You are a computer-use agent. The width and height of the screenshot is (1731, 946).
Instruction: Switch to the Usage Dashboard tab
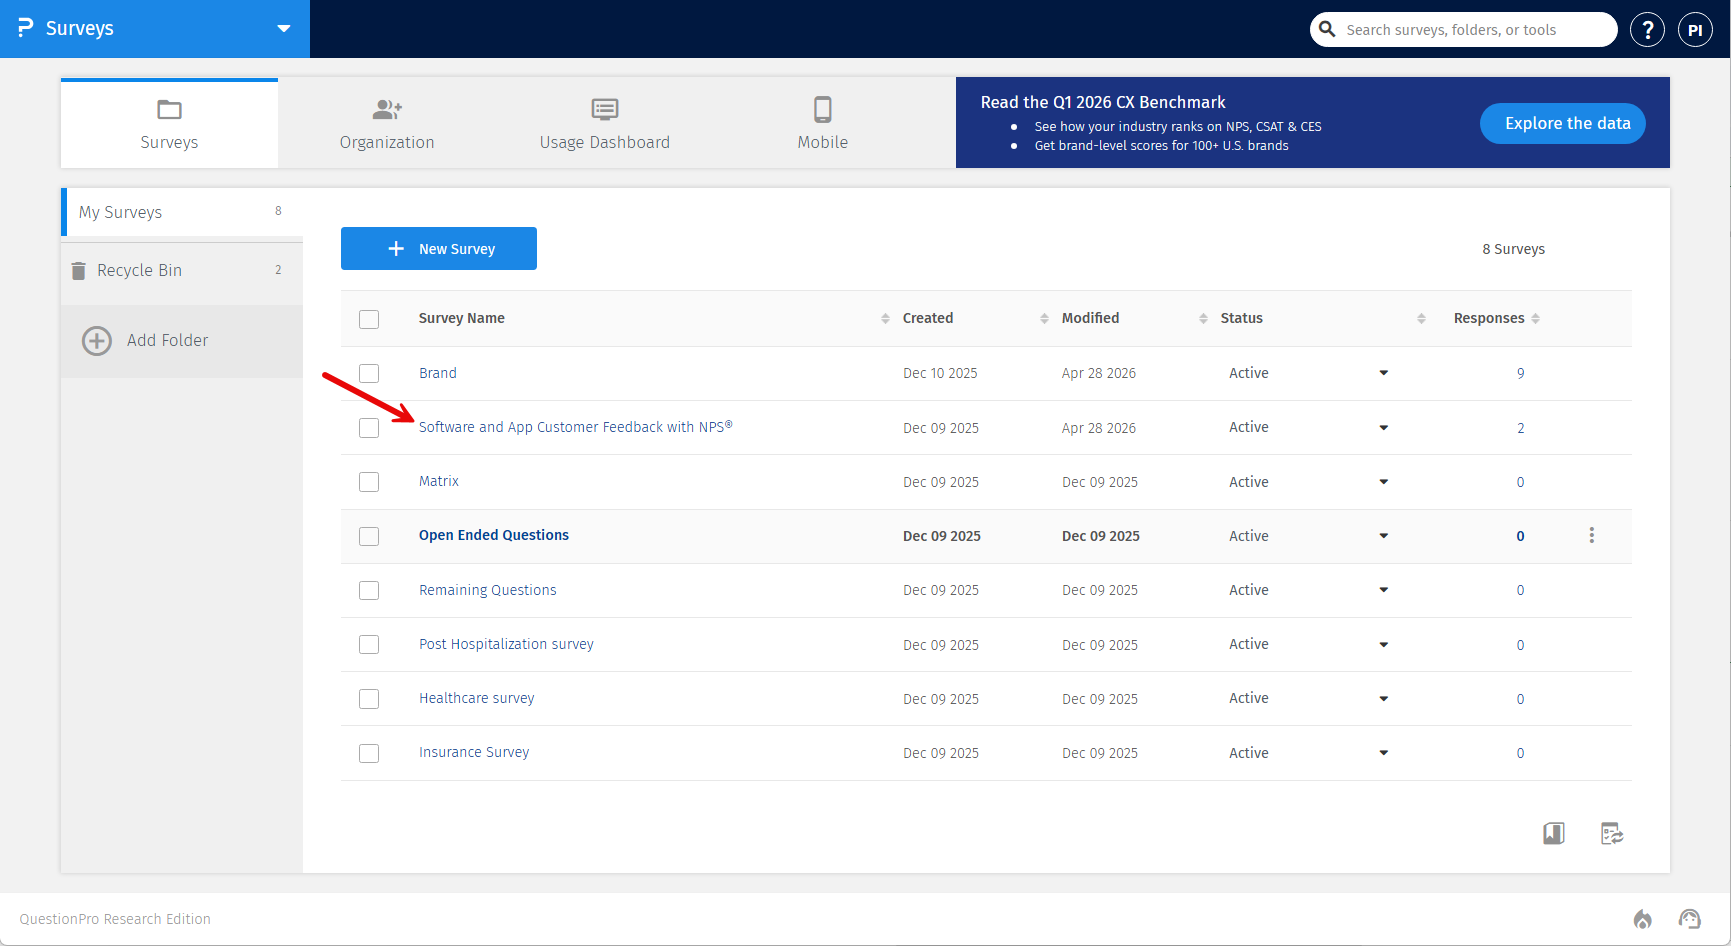point(605,124)
